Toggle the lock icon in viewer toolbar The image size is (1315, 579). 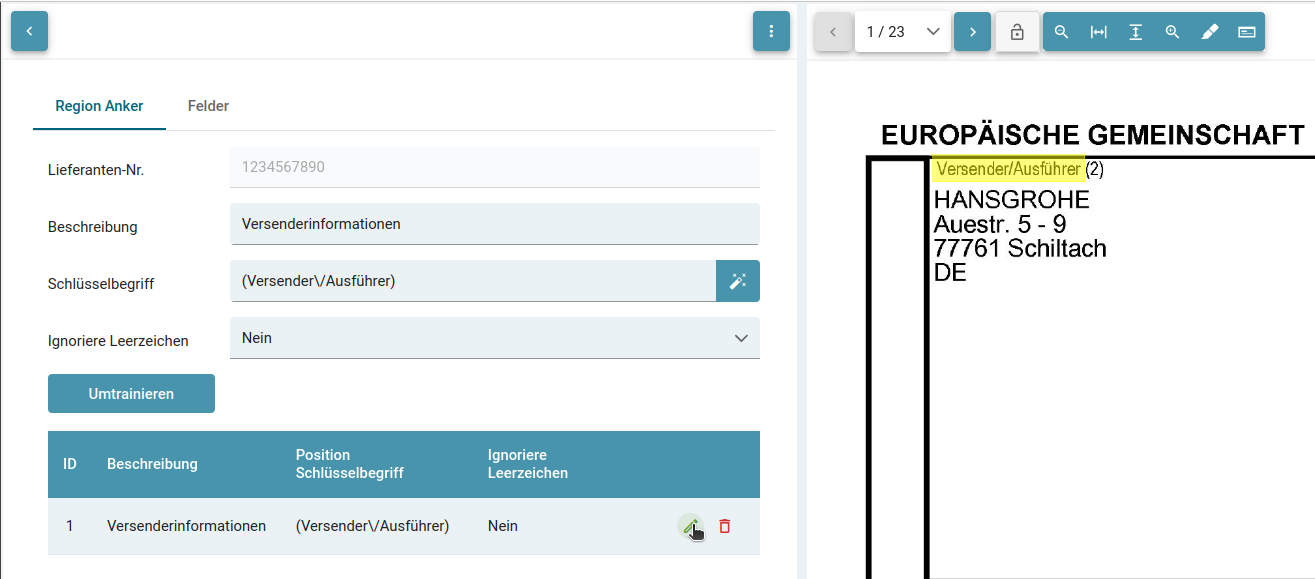(1017, 32)
